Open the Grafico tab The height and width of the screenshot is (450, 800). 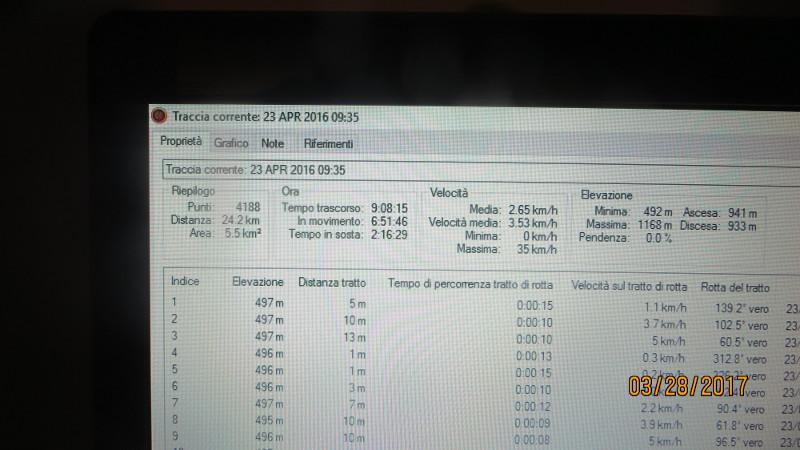(231, 143)
